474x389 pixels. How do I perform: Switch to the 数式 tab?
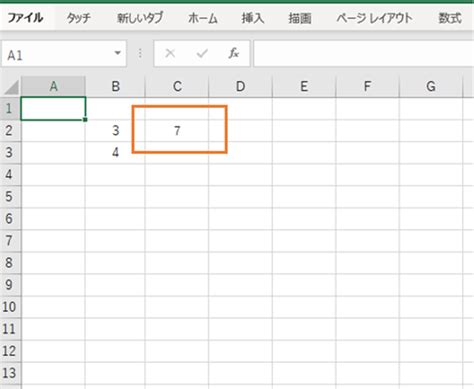tap(450, 18)
